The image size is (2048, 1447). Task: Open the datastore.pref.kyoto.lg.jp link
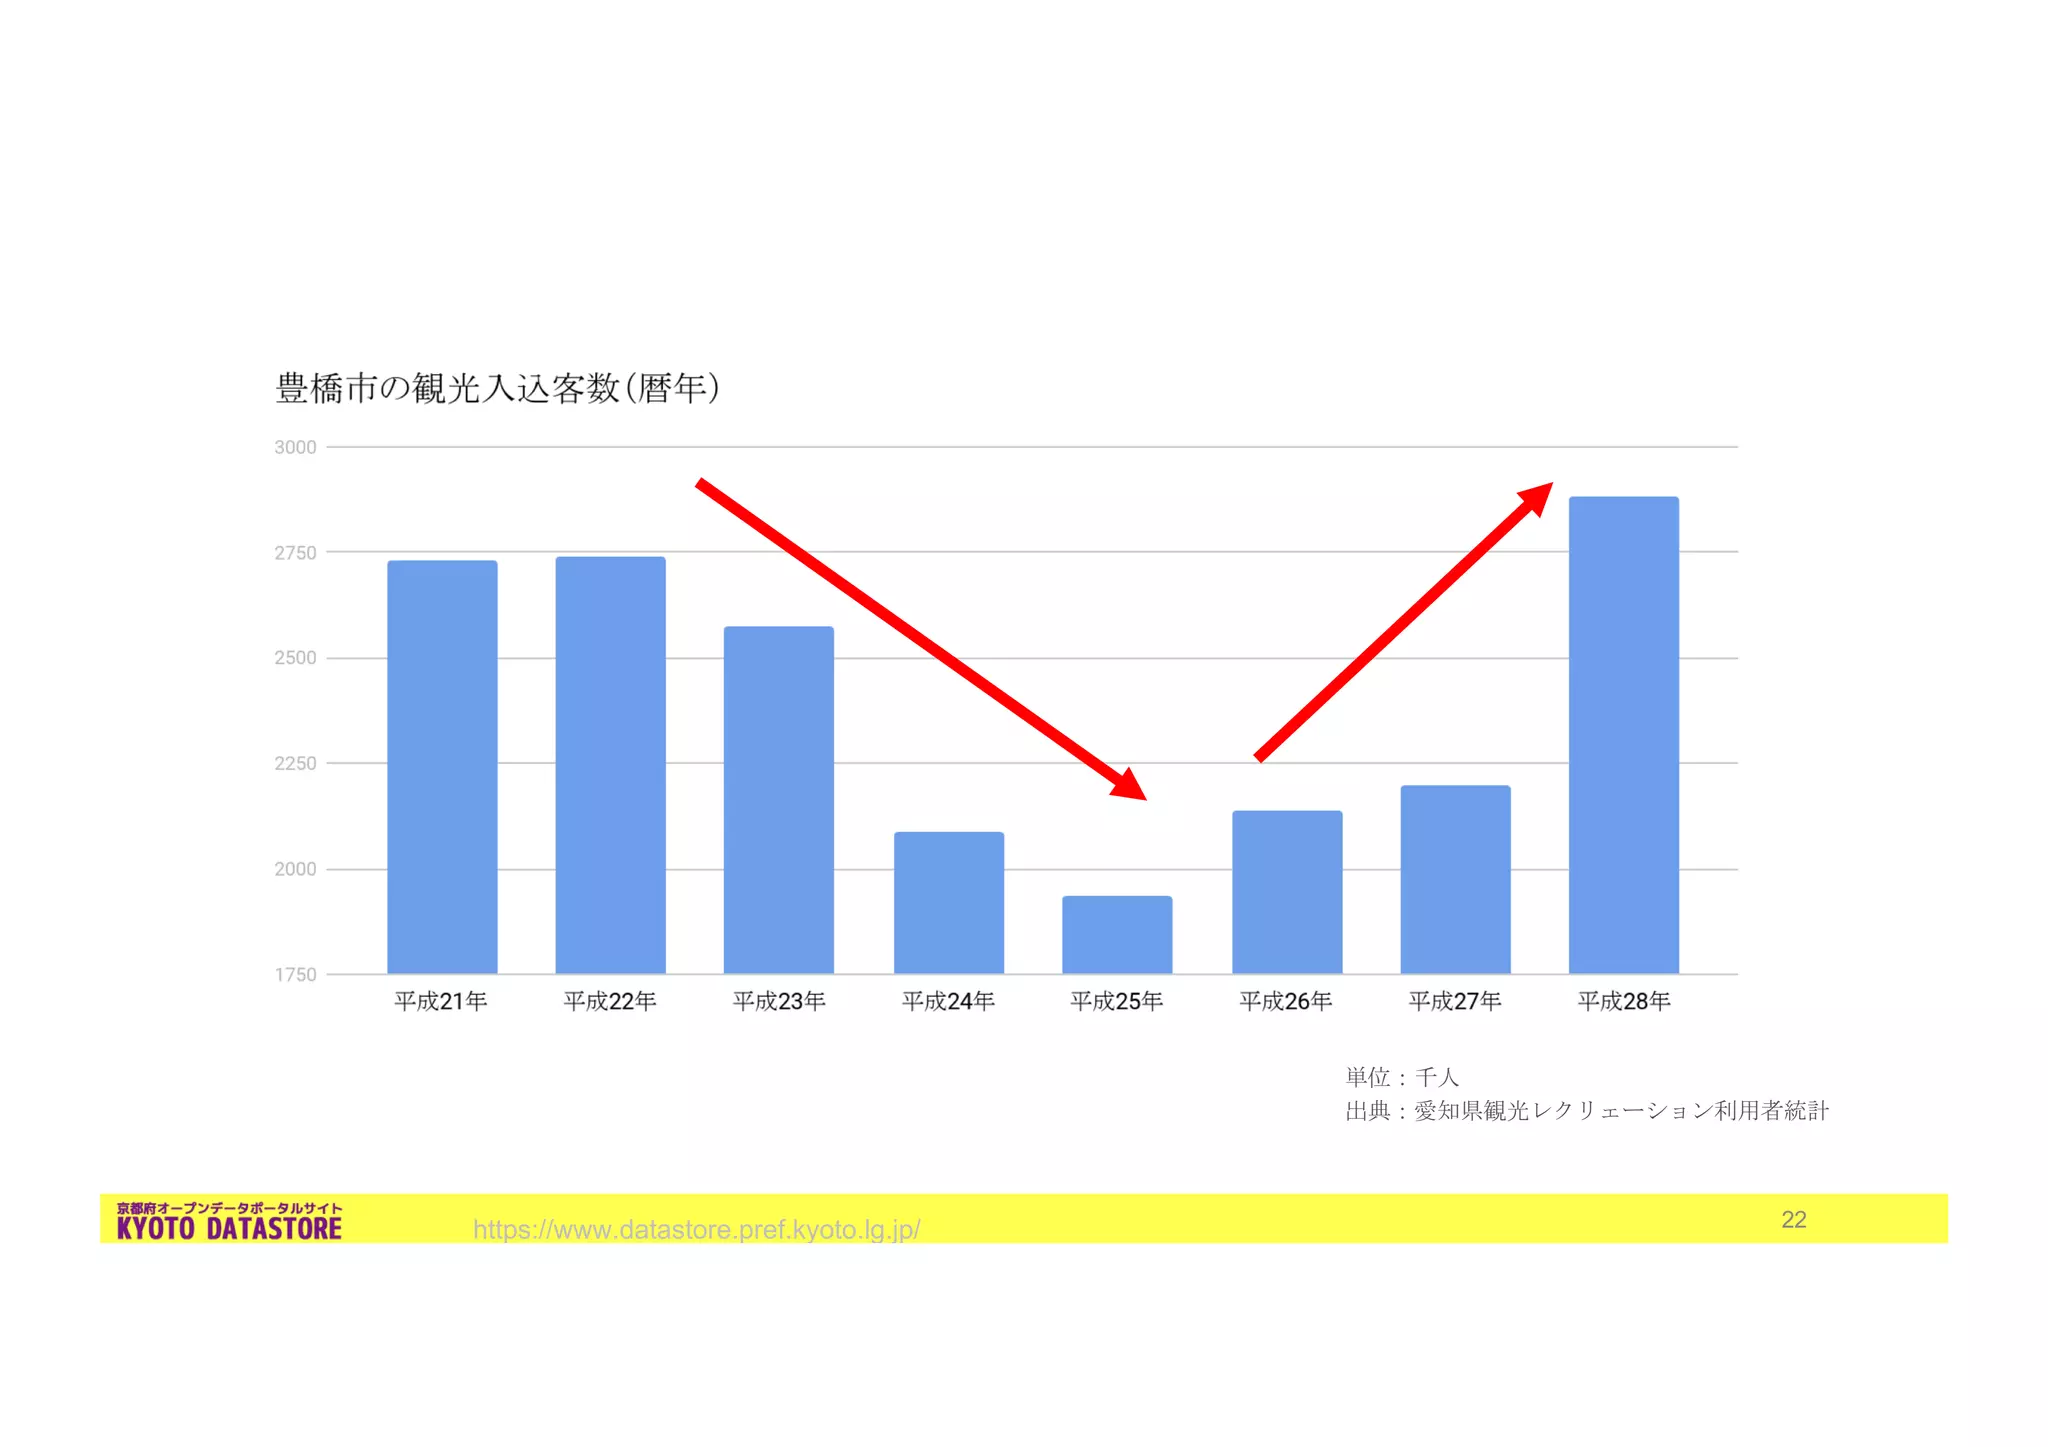(696, 1229)
